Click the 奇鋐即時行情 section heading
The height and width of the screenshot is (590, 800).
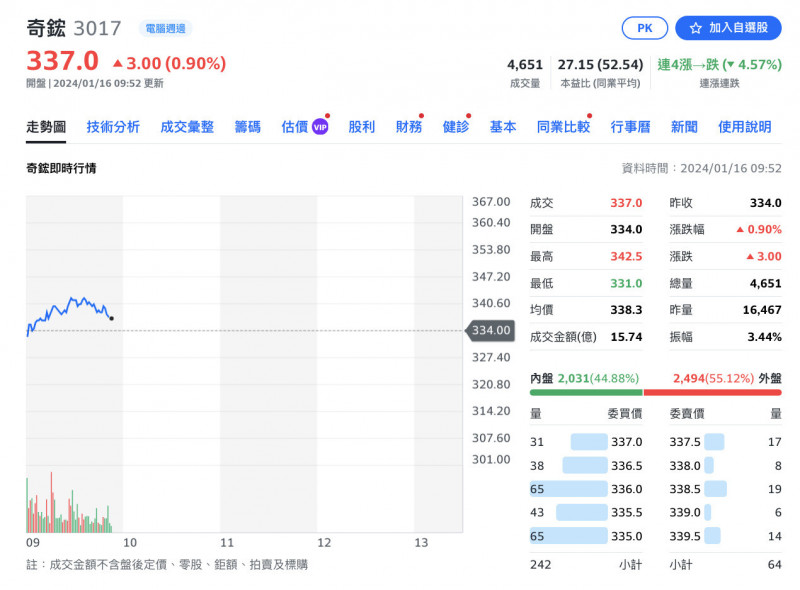(61, 168)
